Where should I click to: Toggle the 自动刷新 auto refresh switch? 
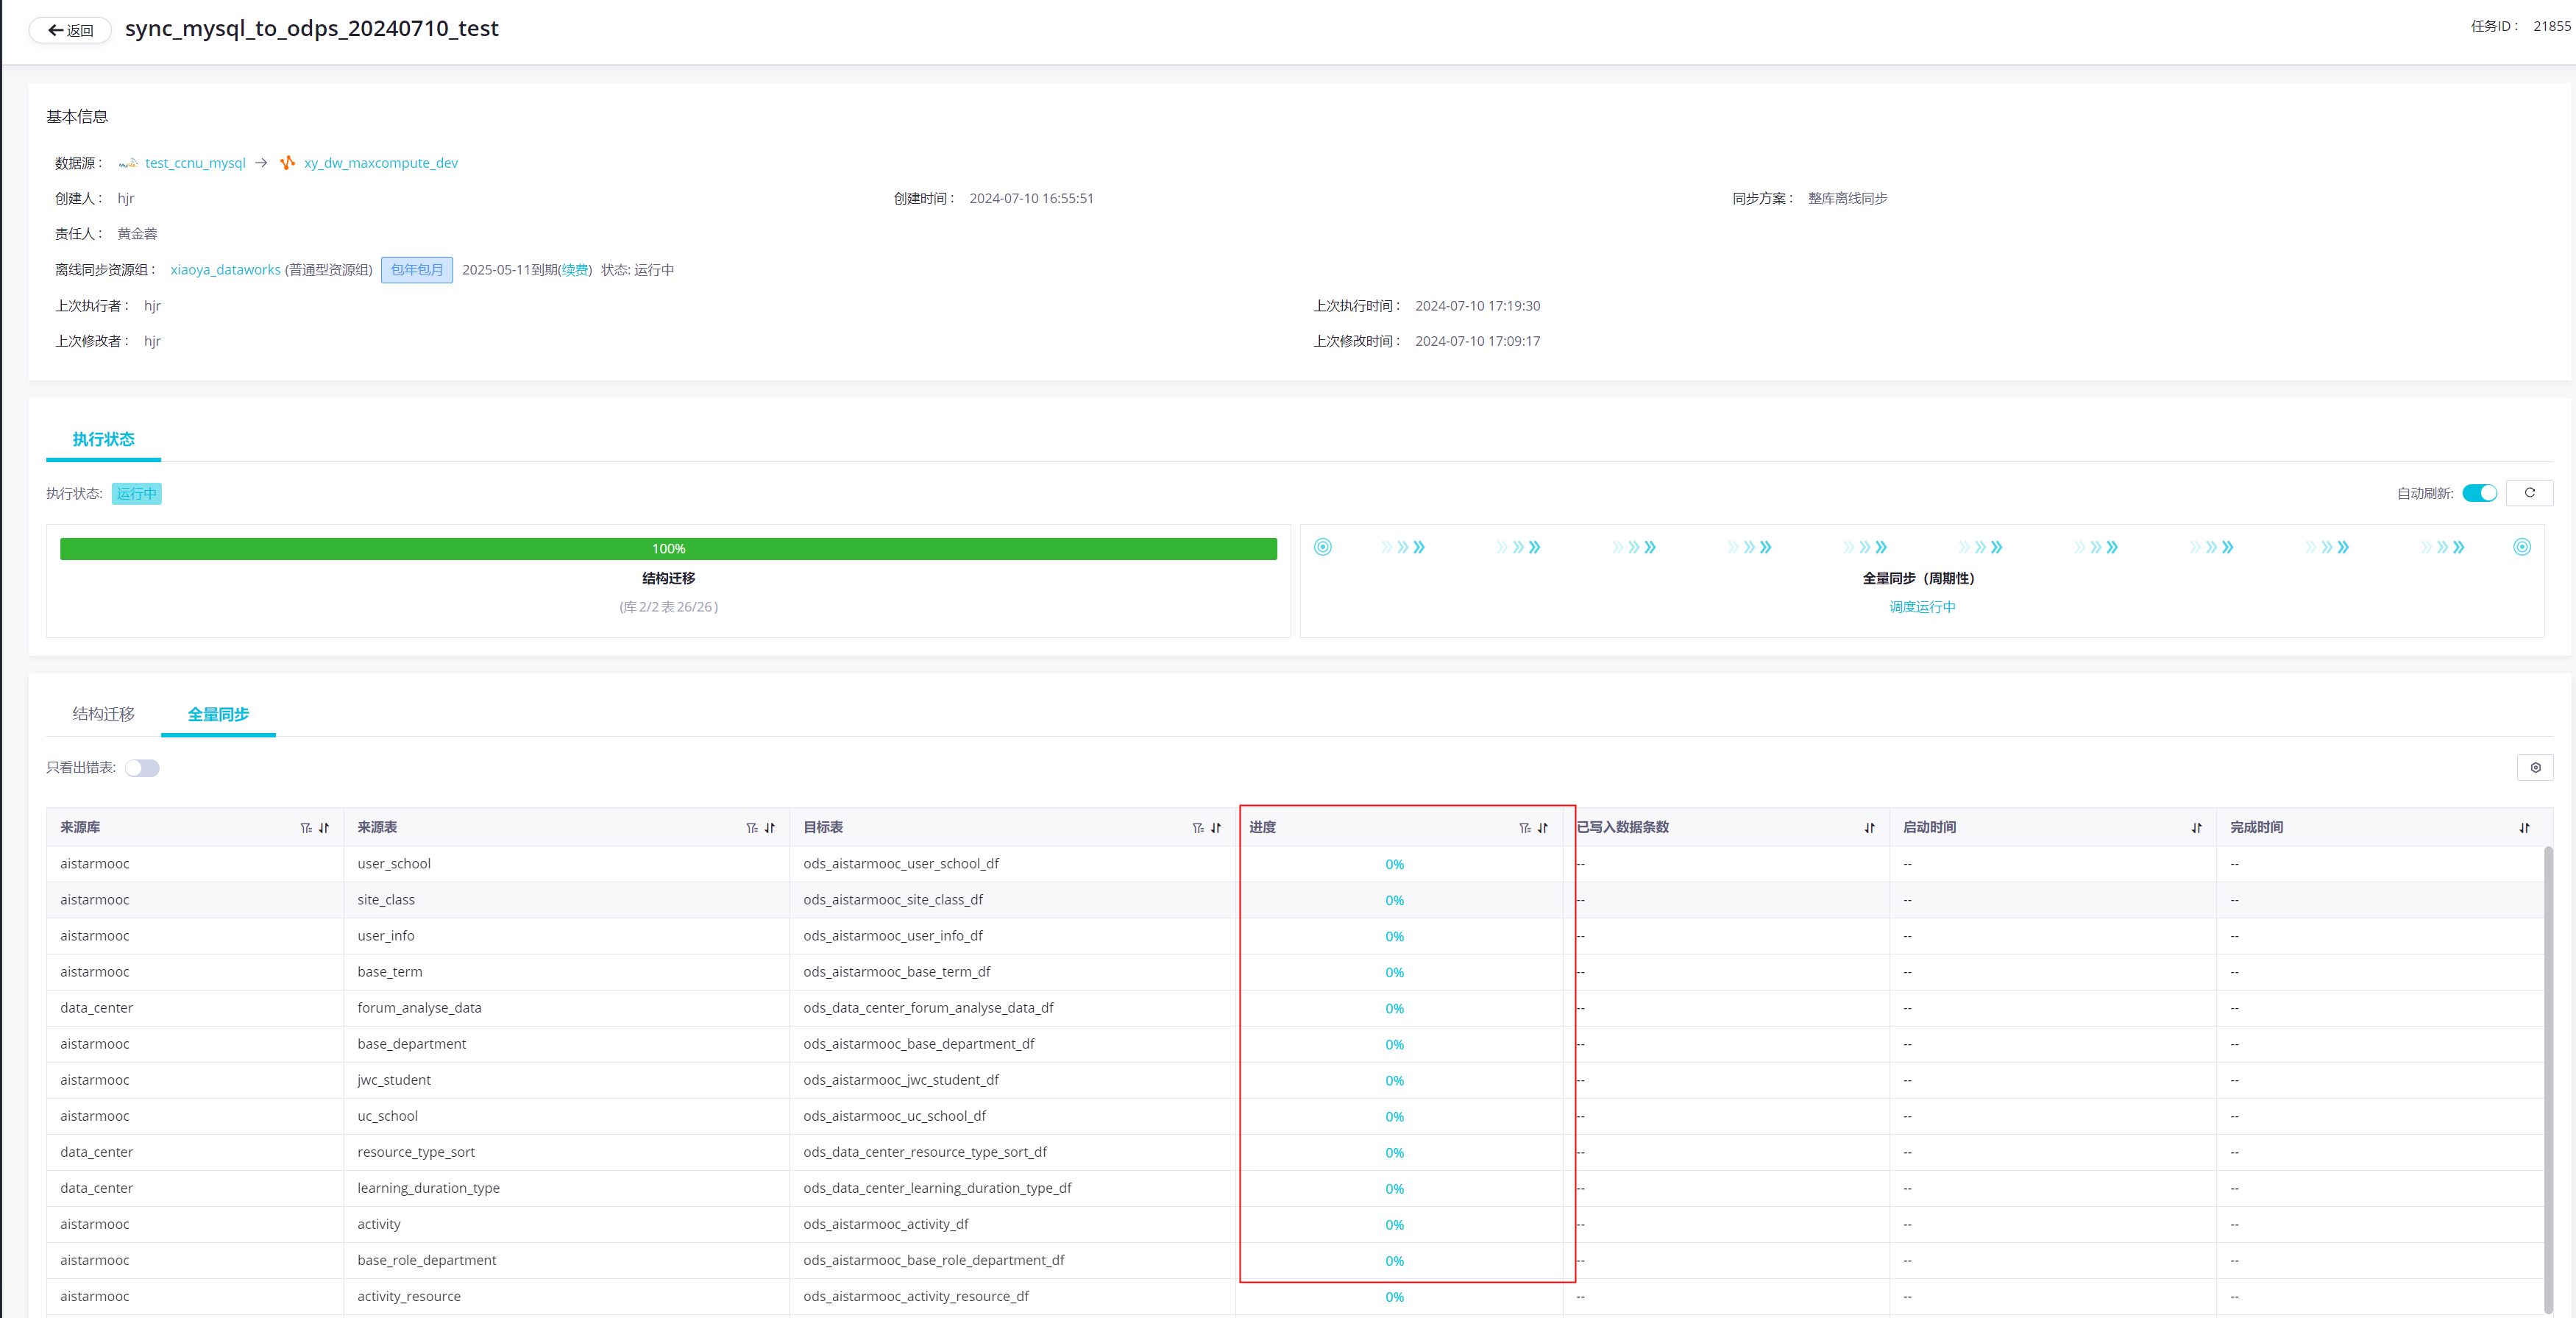2479,493
